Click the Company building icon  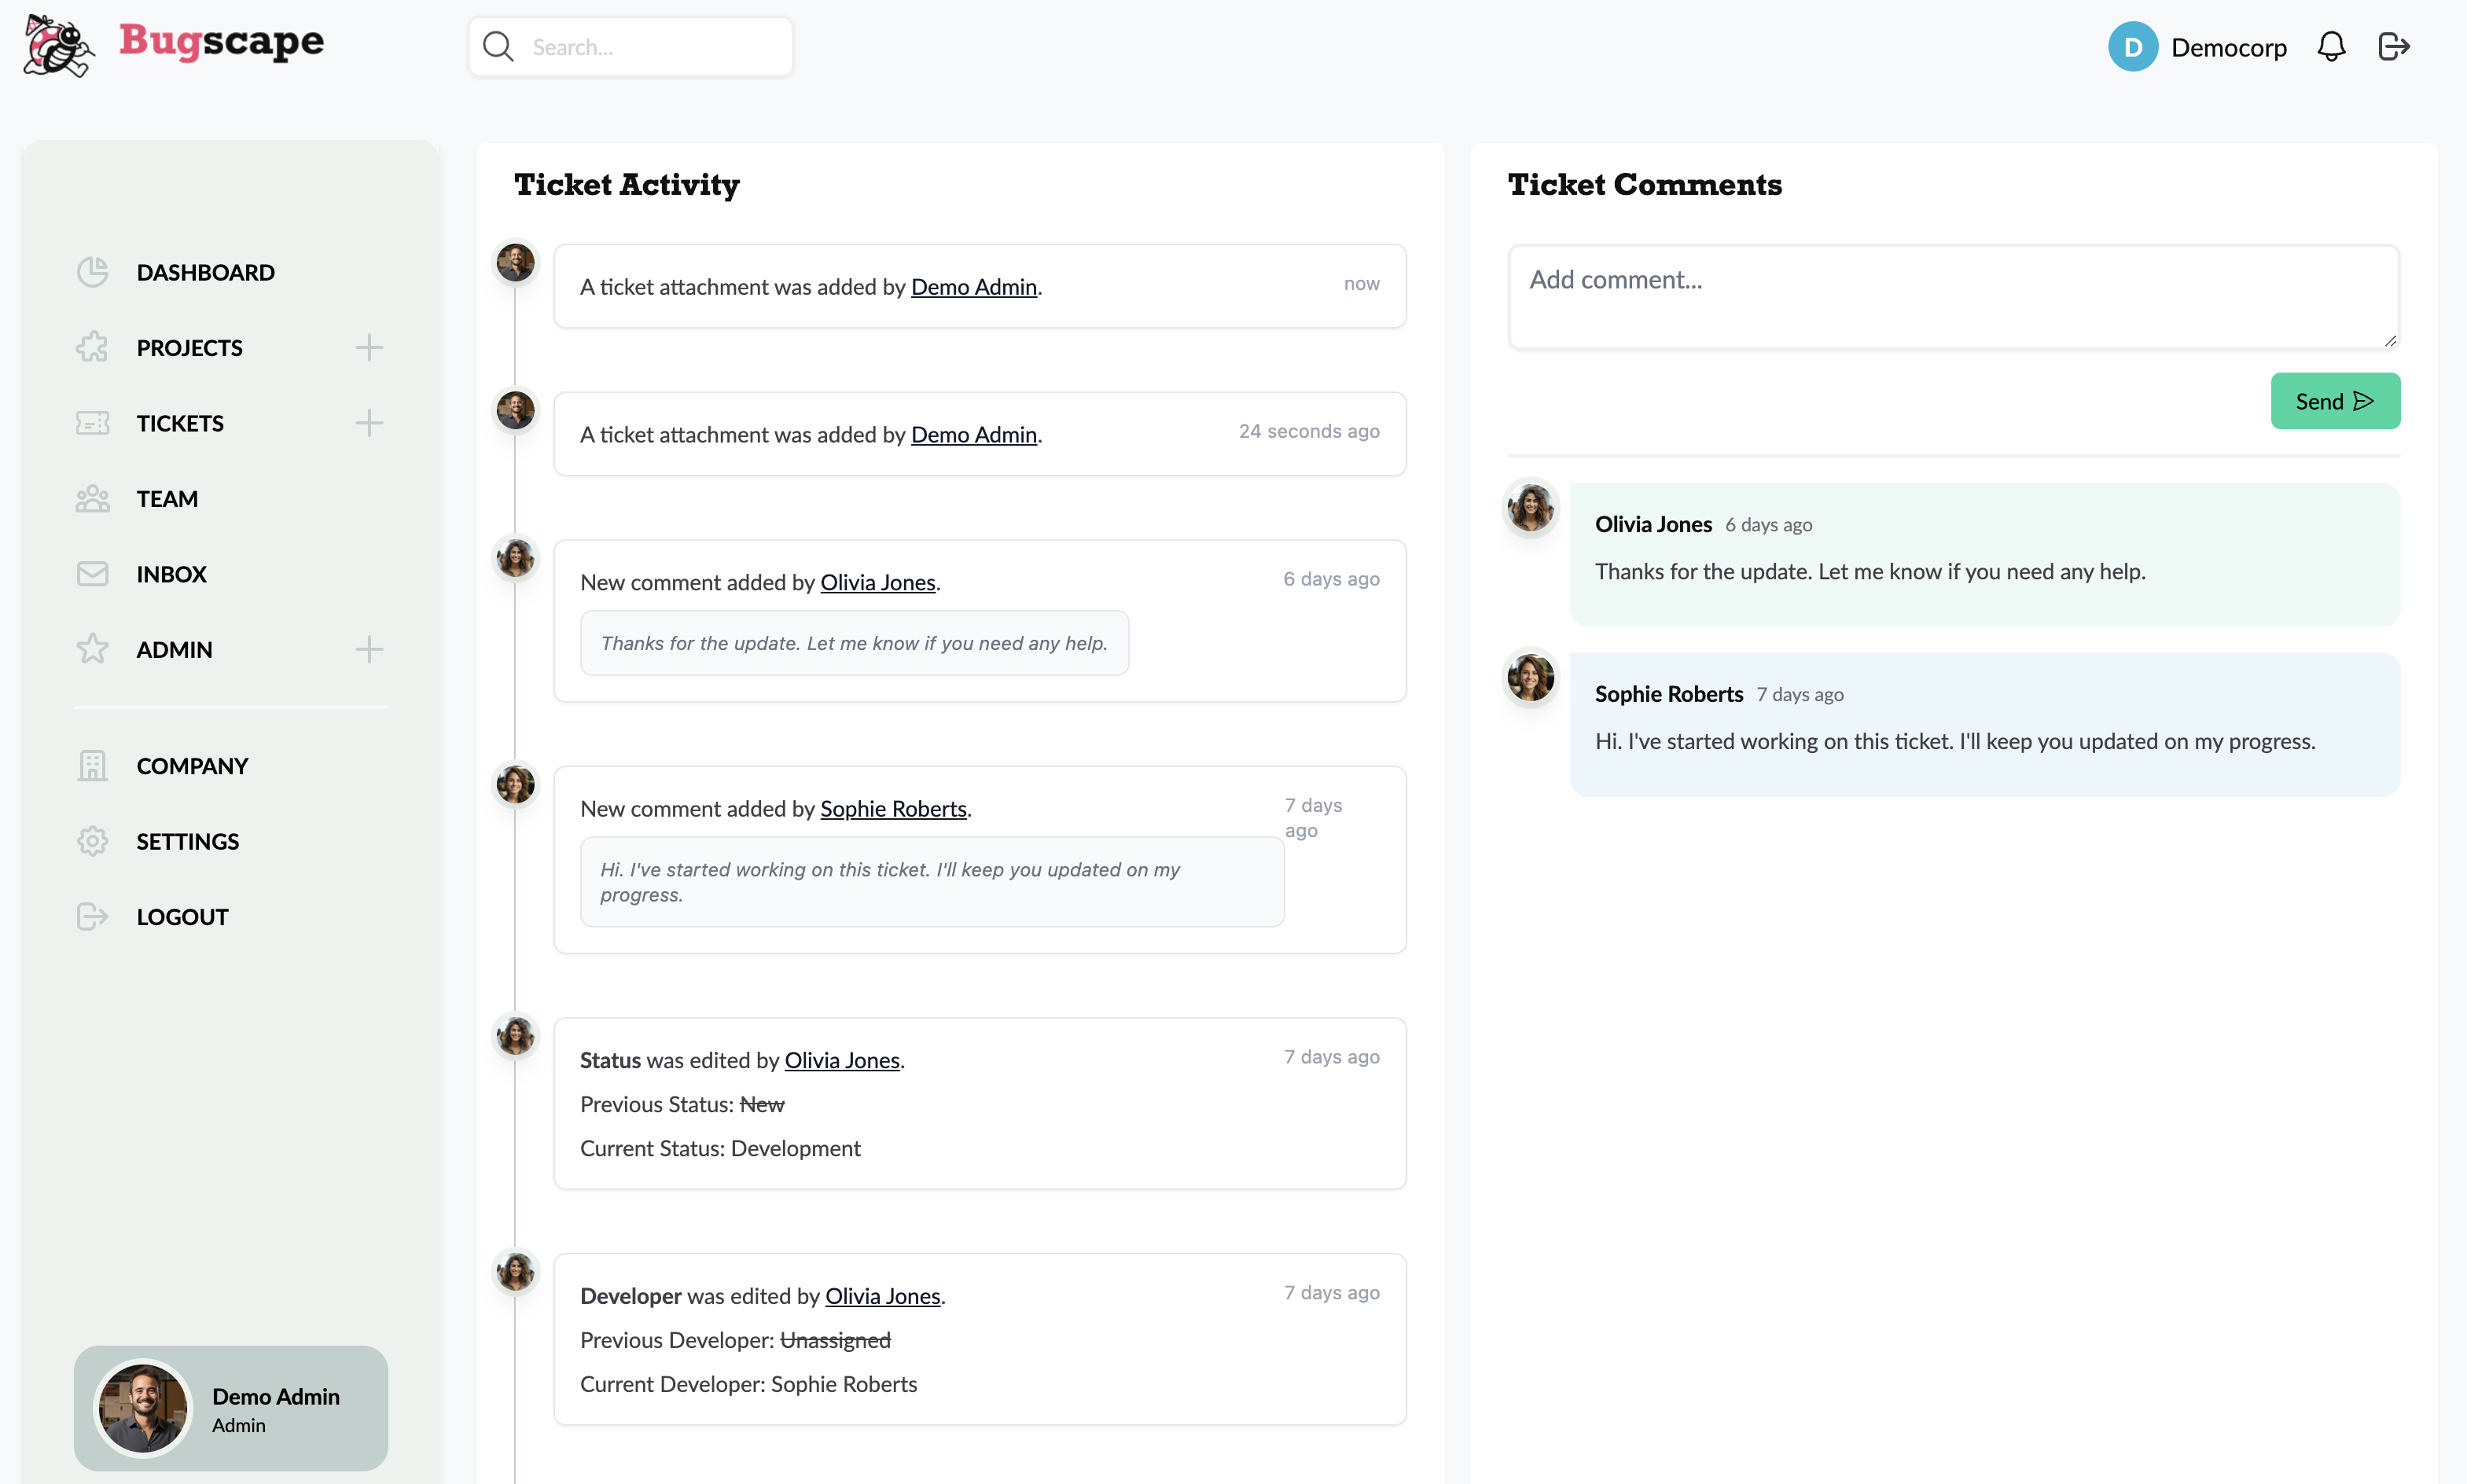[92, 766]
